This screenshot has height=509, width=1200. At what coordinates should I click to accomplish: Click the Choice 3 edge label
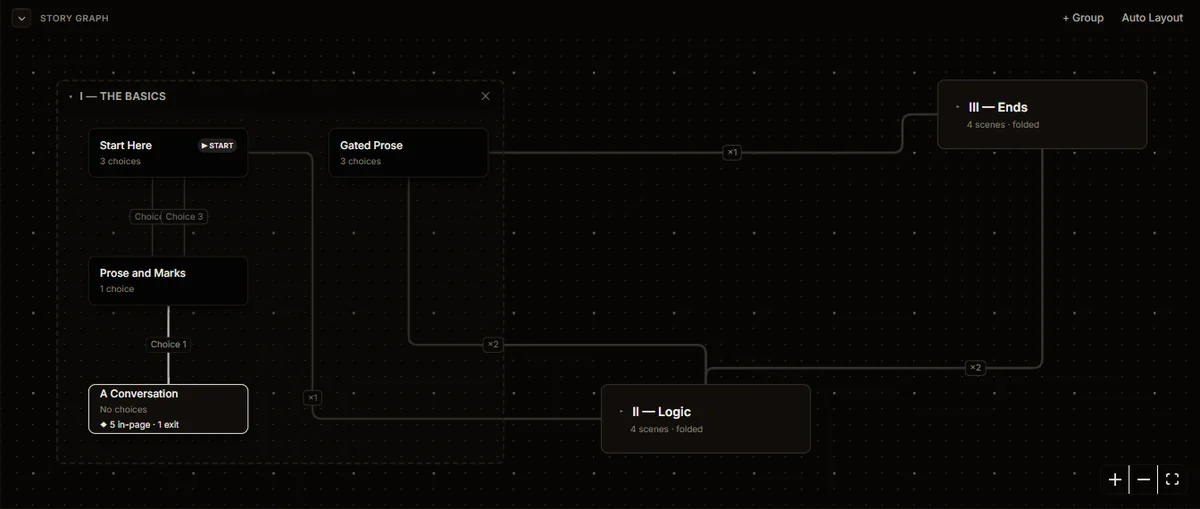[185, 216]
